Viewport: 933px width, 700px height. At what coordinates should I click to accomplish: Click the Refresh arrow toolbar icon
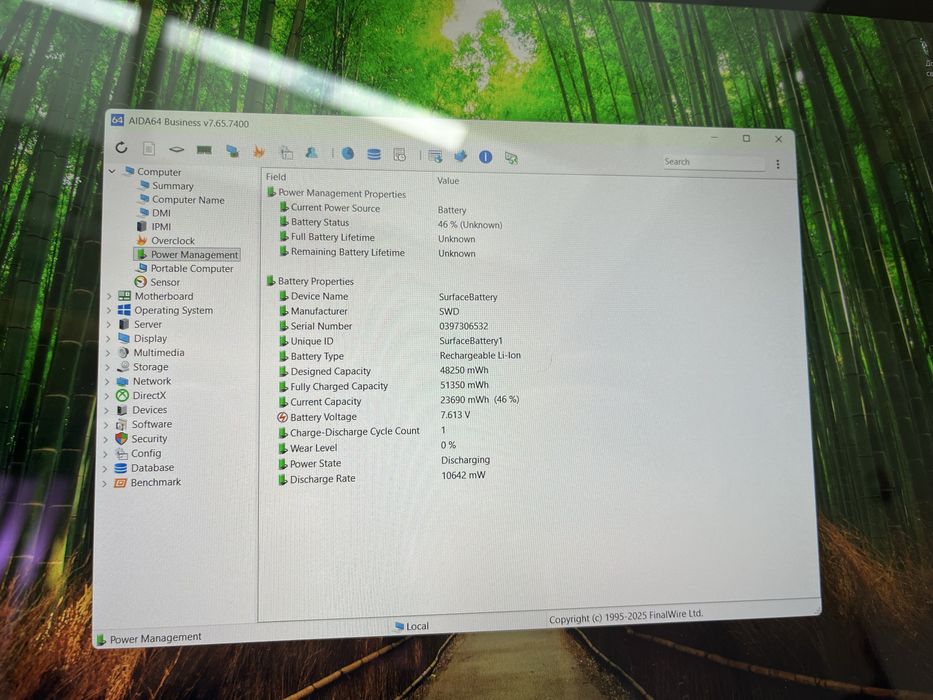[121, 147]
